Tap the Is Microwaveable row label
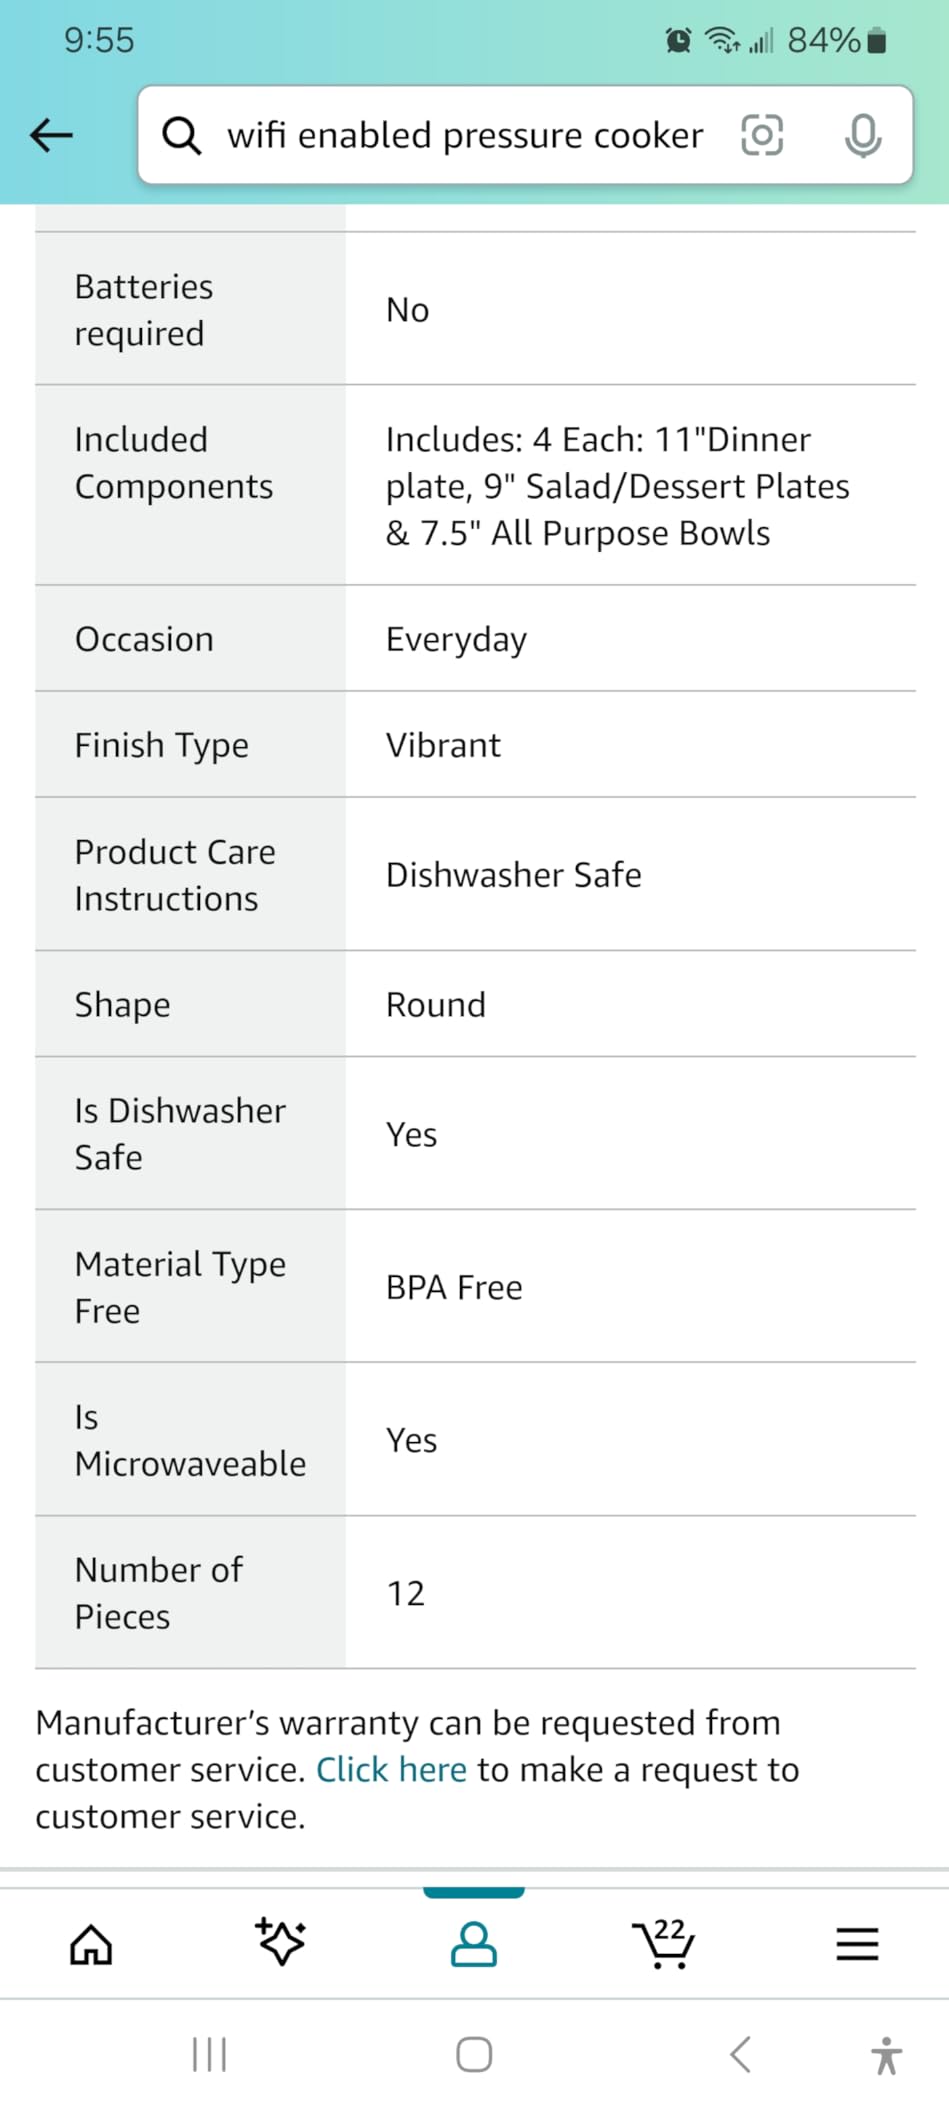 (190, 1440)
